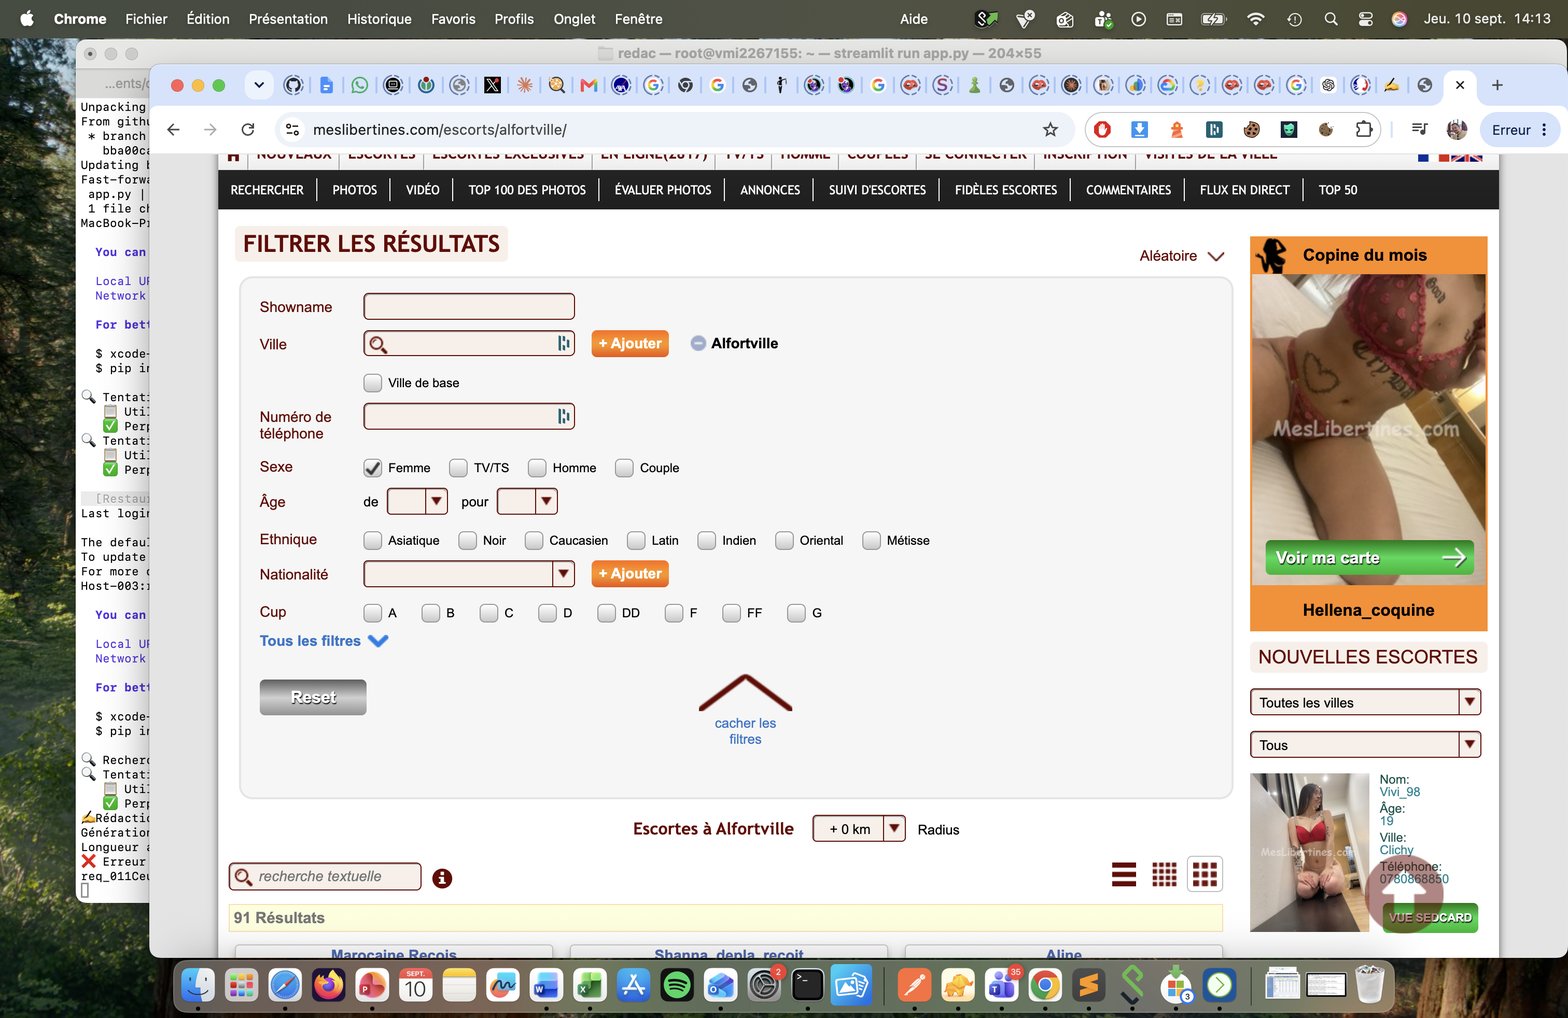Open the 'Toutes les villes' dropdown
1568x1018 pixels.
[1365, 702]
